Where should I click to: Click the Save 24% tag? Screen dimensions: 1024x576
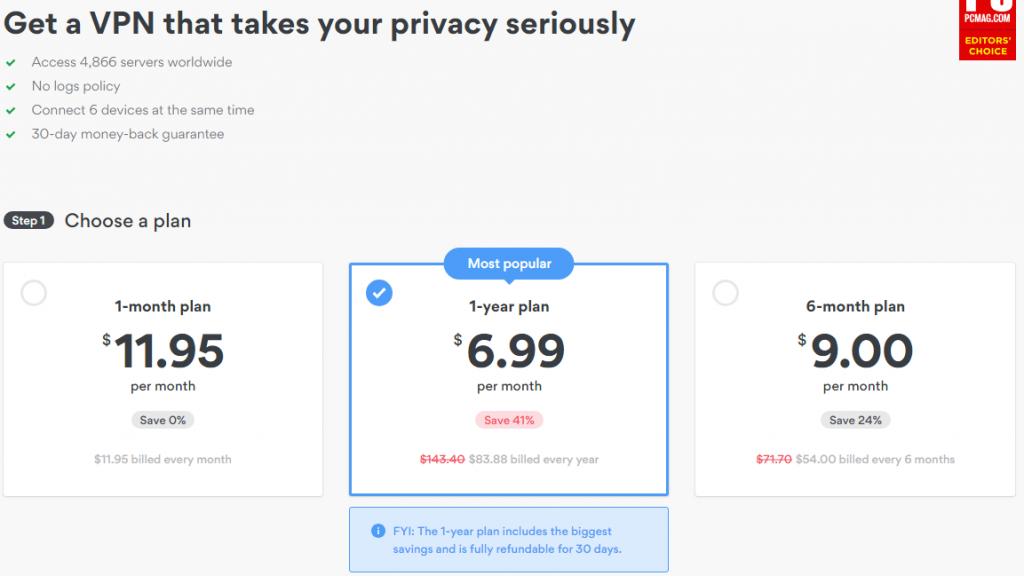(855, 420)
